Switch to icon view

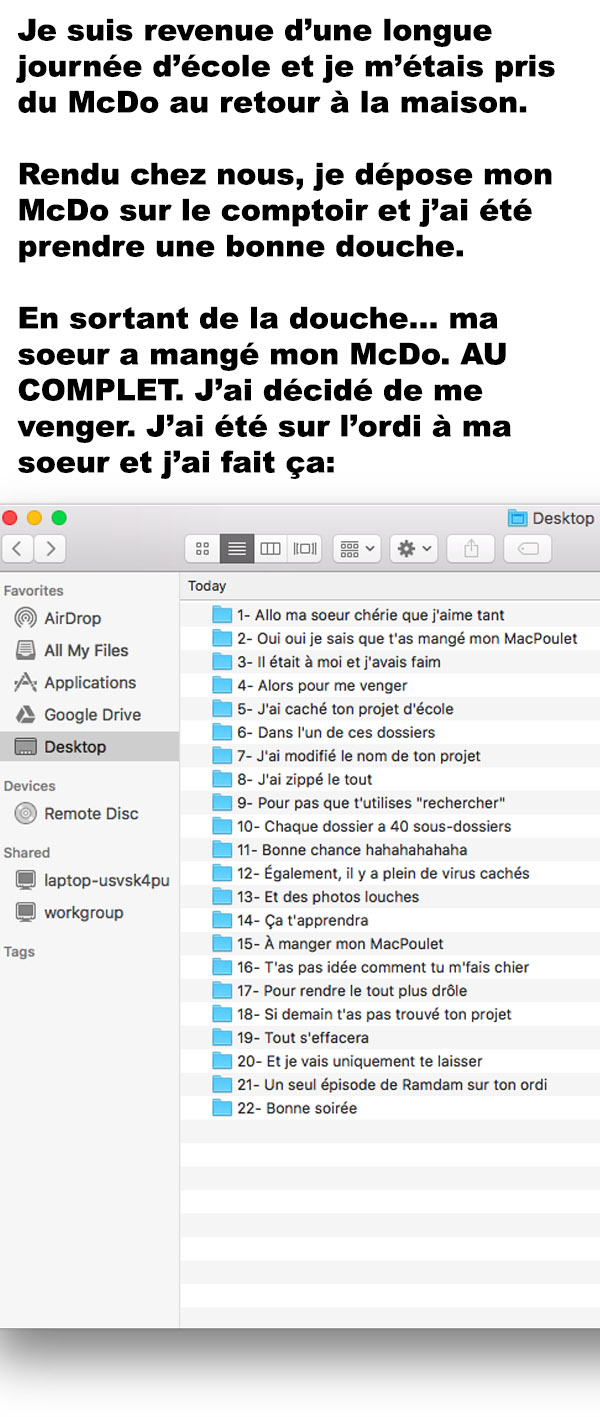coord(203,548)
